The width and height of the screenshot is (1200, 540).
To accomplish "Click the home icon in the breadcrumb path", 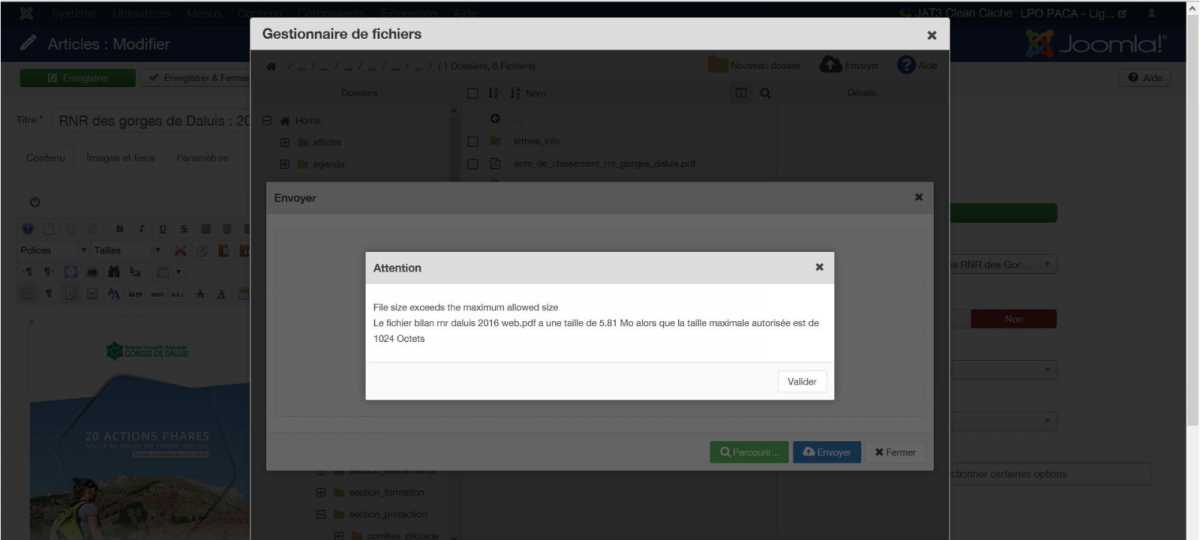I will tap(271, 66).
